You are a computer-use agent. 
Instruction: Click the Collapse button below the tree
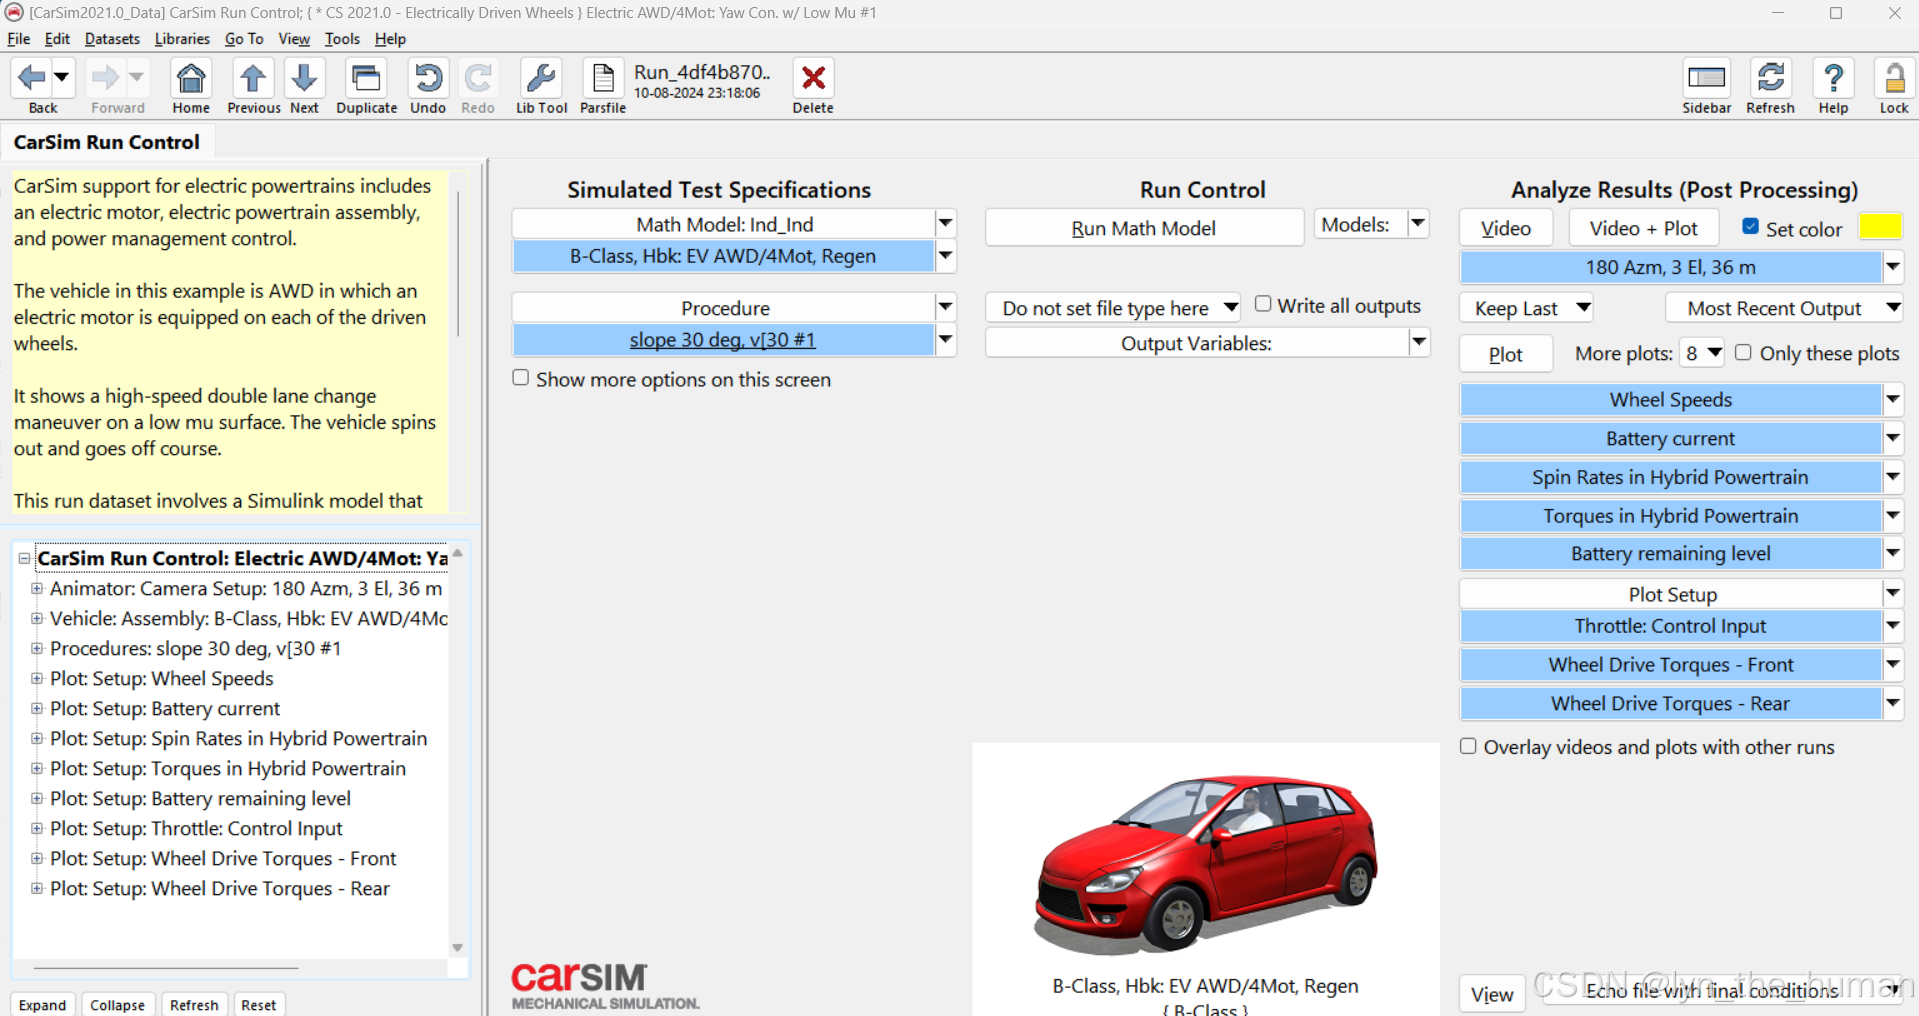[117, 1005]
